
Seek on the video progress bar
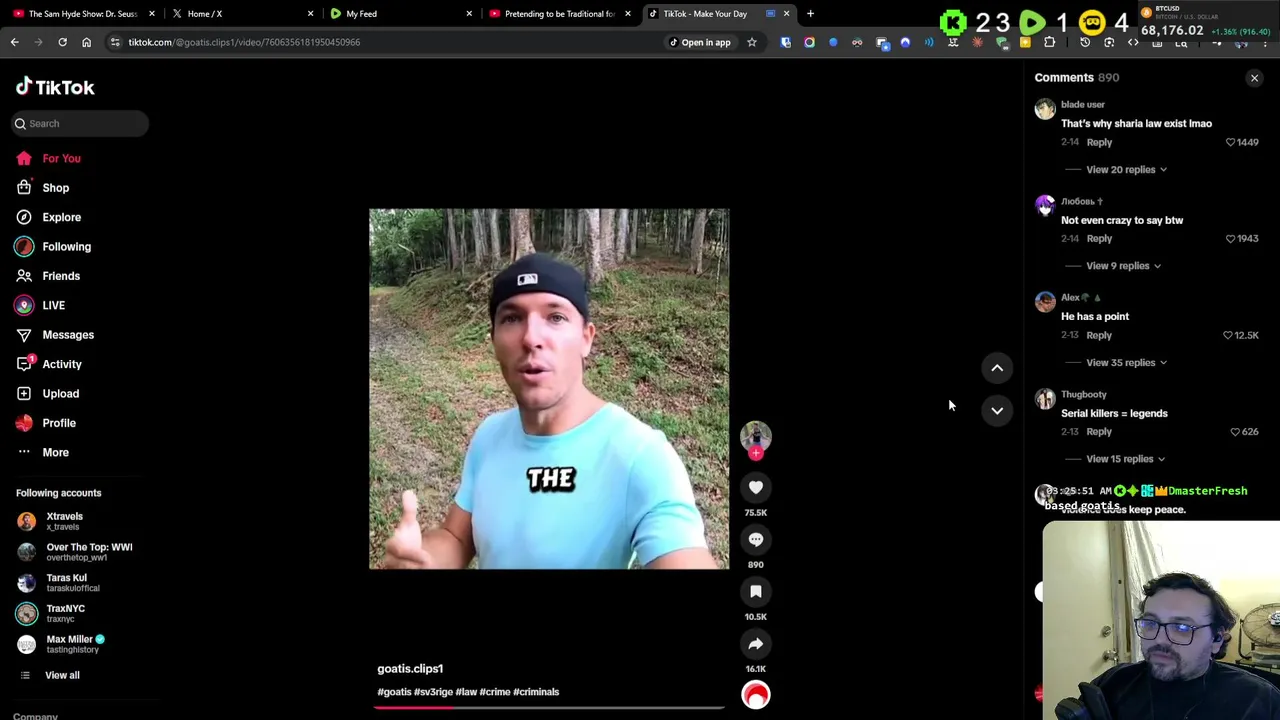(549, 707)
